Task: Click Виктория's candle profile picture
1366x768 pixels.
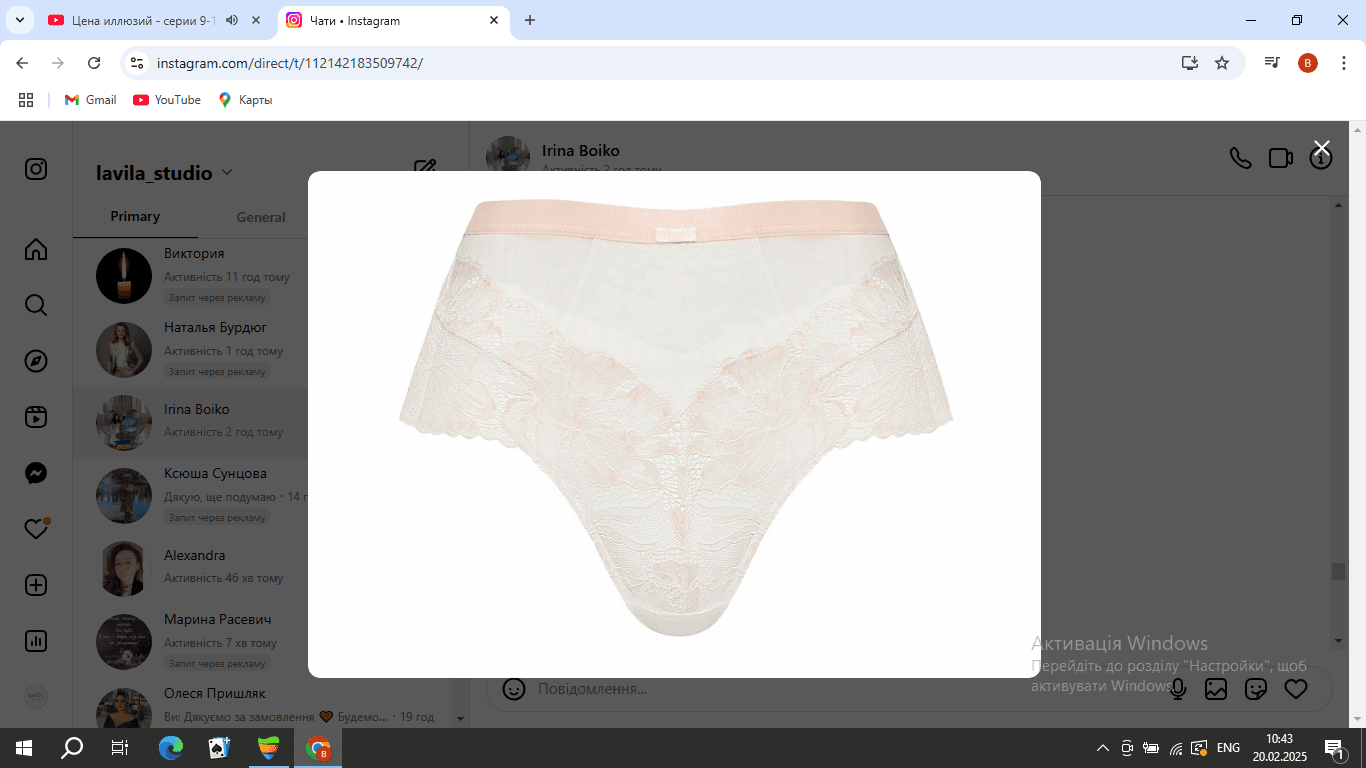Action: point(124,276)
